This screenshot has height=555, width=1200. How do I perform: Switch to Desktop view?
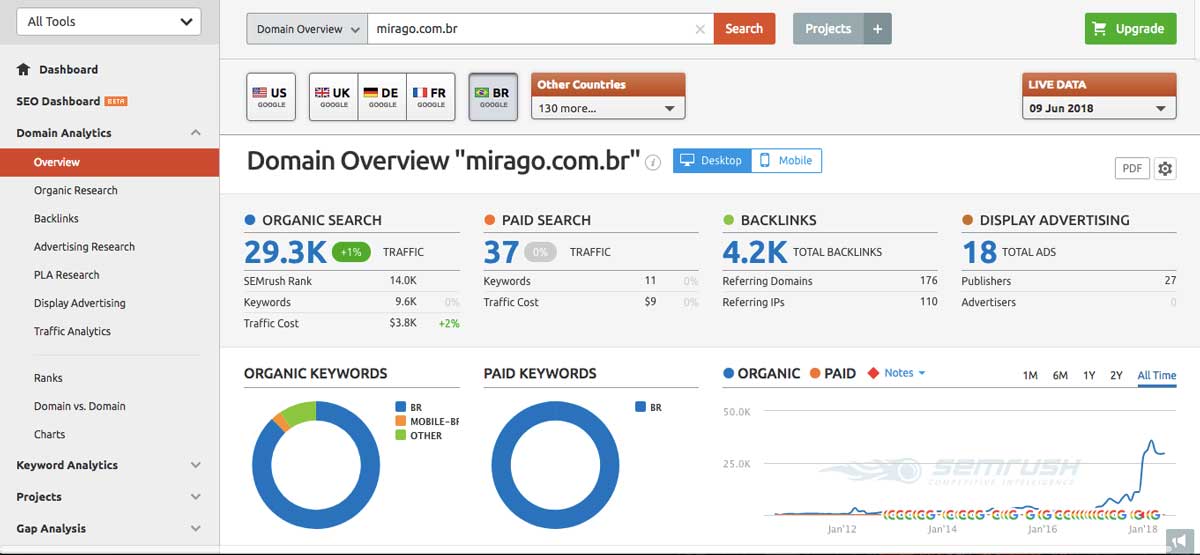712,160
